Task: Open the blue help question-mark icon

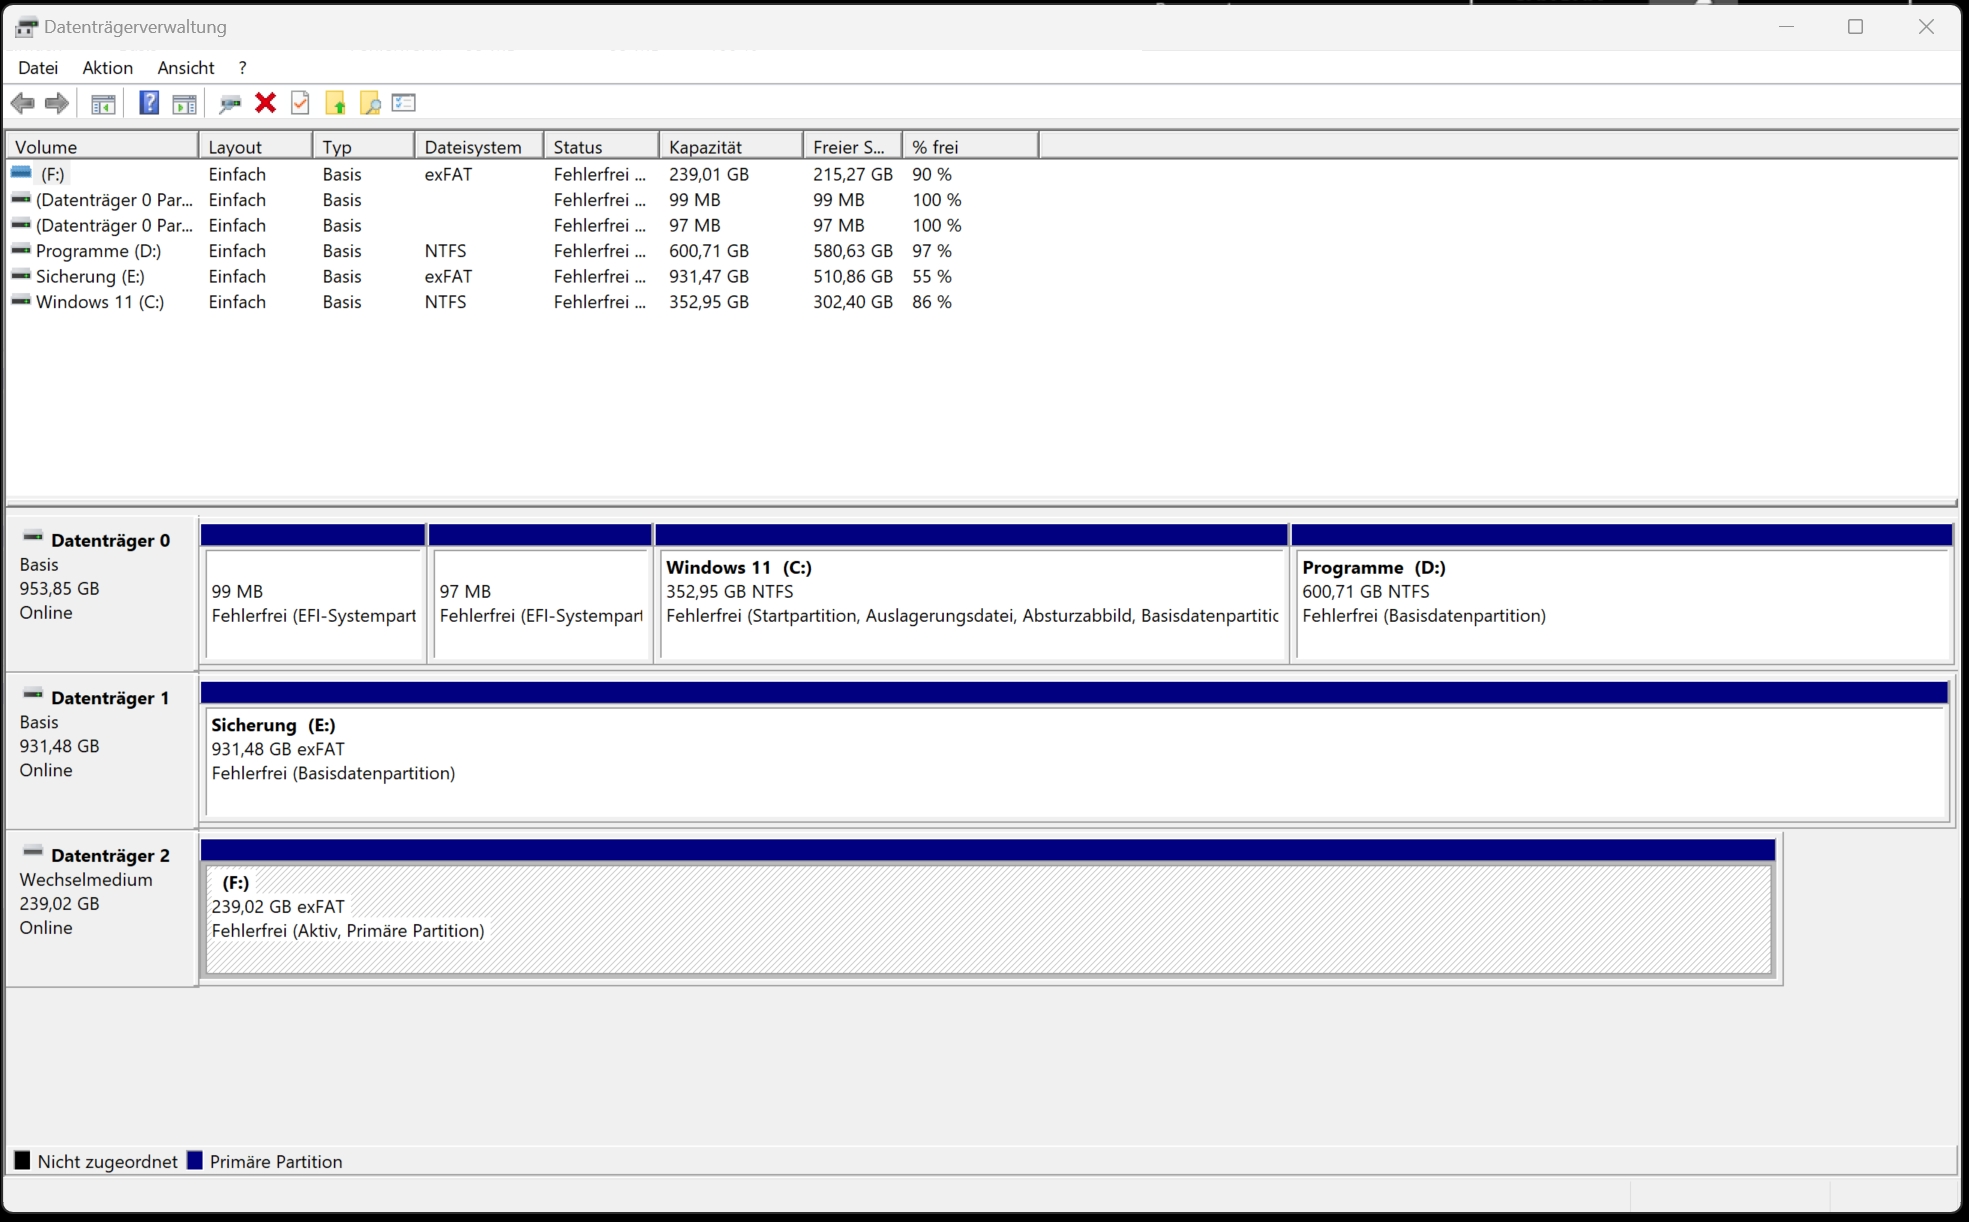Action: [149, 103]
